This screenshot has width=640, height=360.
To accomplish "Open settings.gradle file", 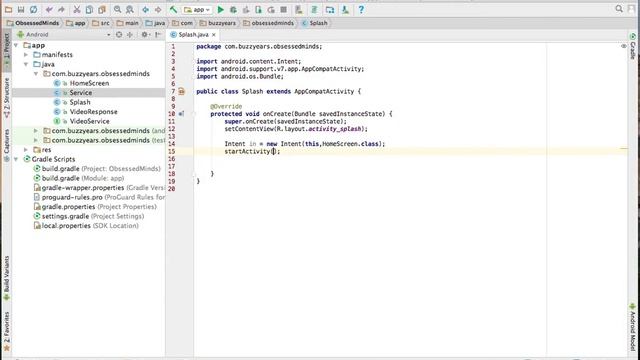I will click(x=88, y=216).
